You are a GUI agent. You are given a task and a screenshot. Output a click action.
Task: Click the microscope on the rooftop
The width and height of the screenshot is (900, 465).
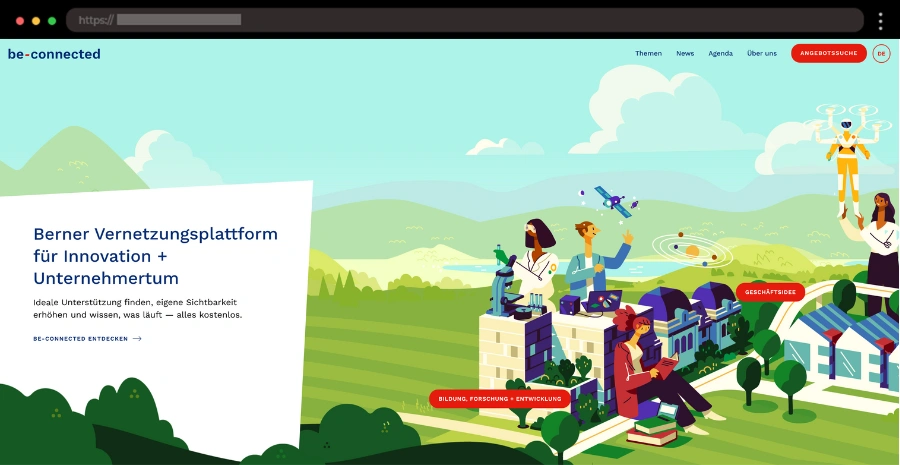pyautogui.click(x=504, y=280)
